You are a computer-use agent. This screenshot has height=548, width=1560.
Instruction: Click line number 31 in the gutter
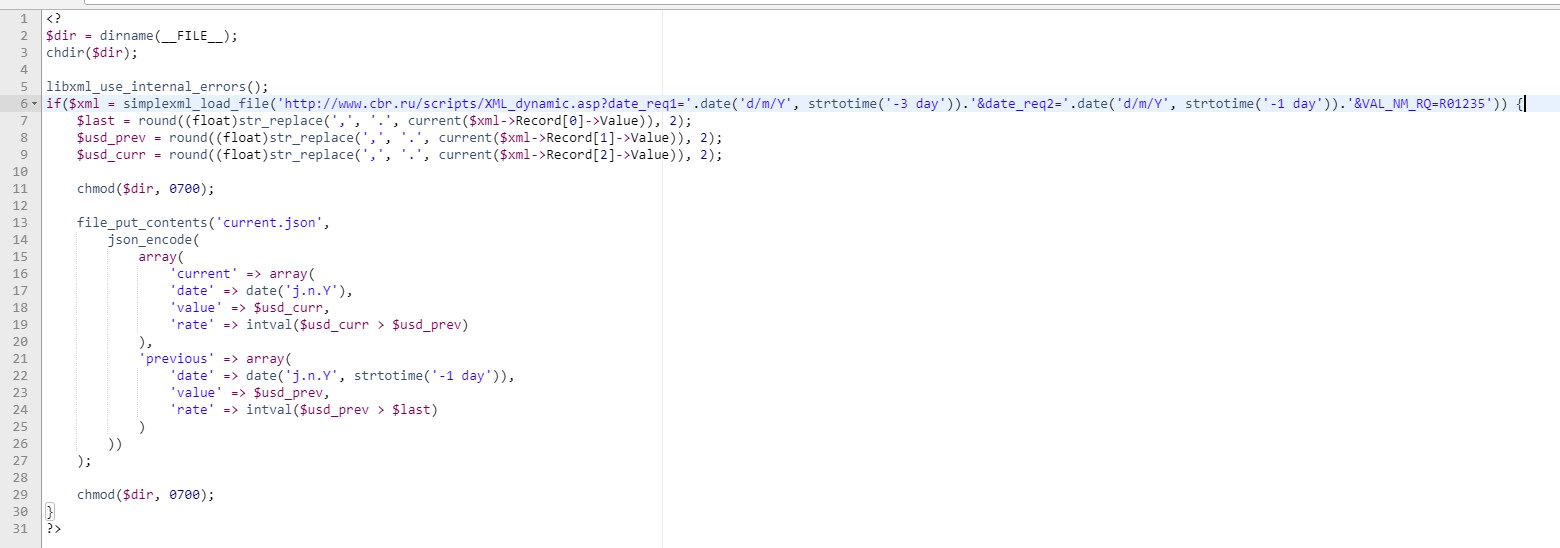click(x=19, y=528)
